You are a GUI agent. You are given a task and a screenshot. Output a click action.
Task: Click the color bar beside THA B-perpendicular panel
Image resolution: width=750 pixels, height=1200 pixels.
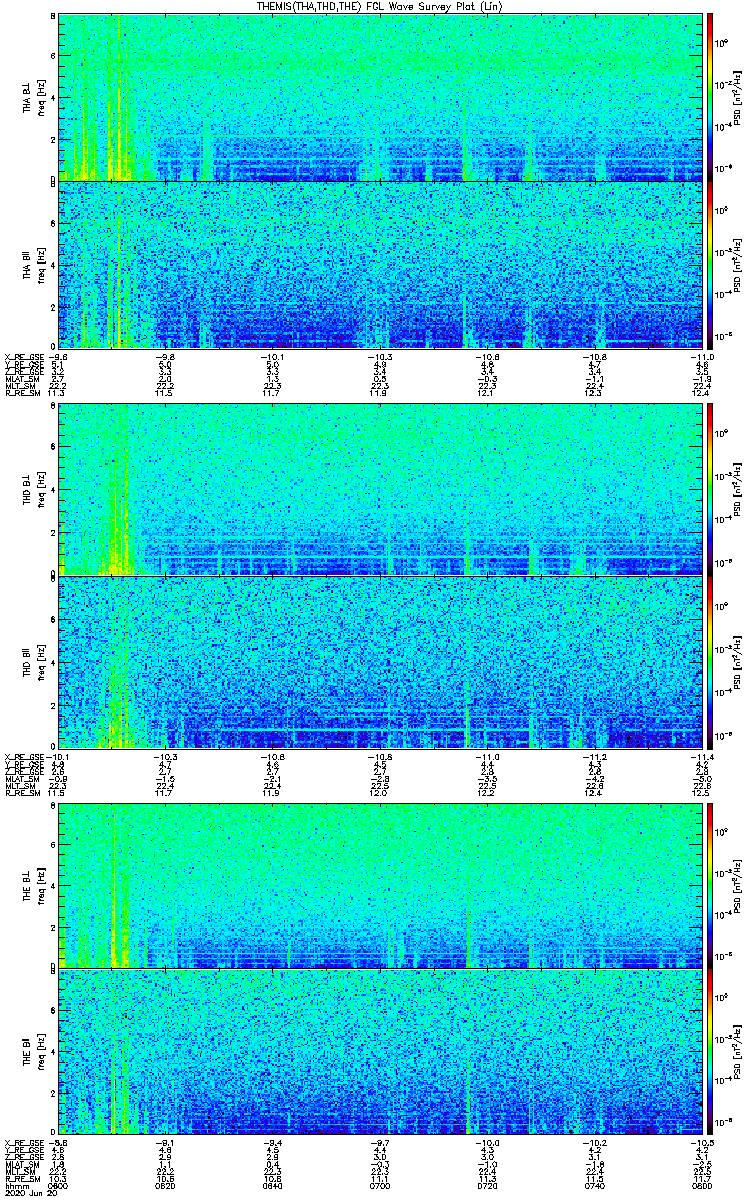coord(711,97)
